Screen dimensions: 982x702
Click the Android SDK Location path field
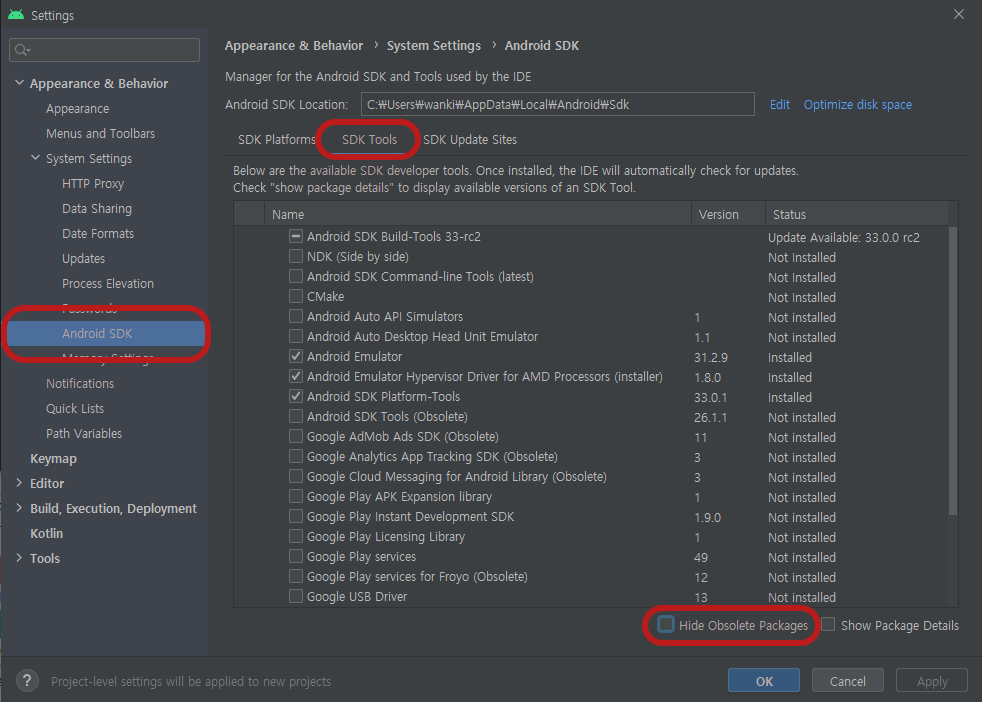557,105
